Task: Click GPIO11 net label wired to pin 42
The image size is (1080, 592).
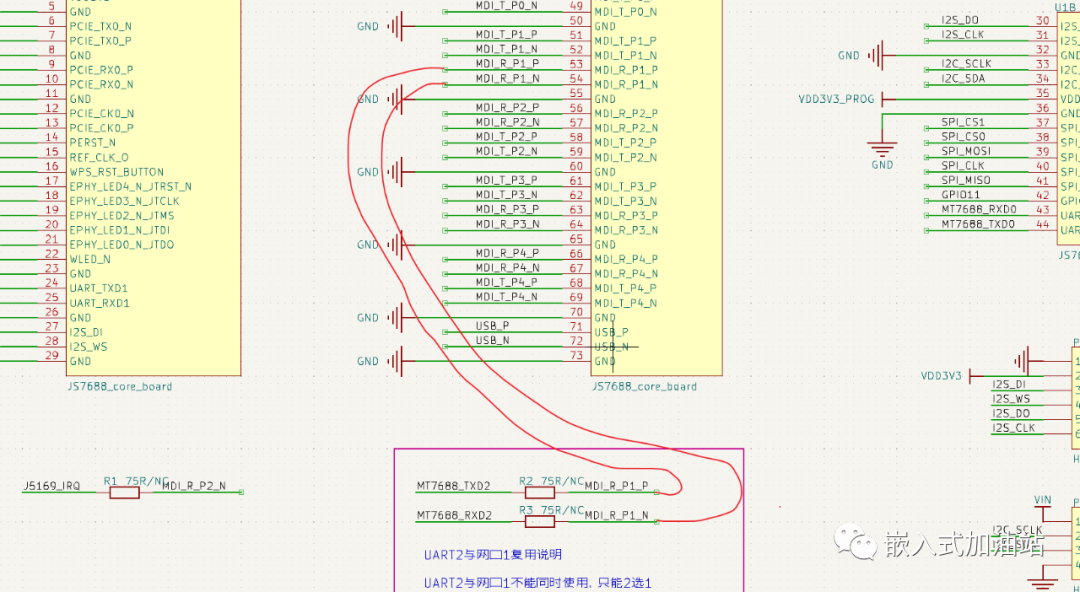Action: (x=960, y=195)
